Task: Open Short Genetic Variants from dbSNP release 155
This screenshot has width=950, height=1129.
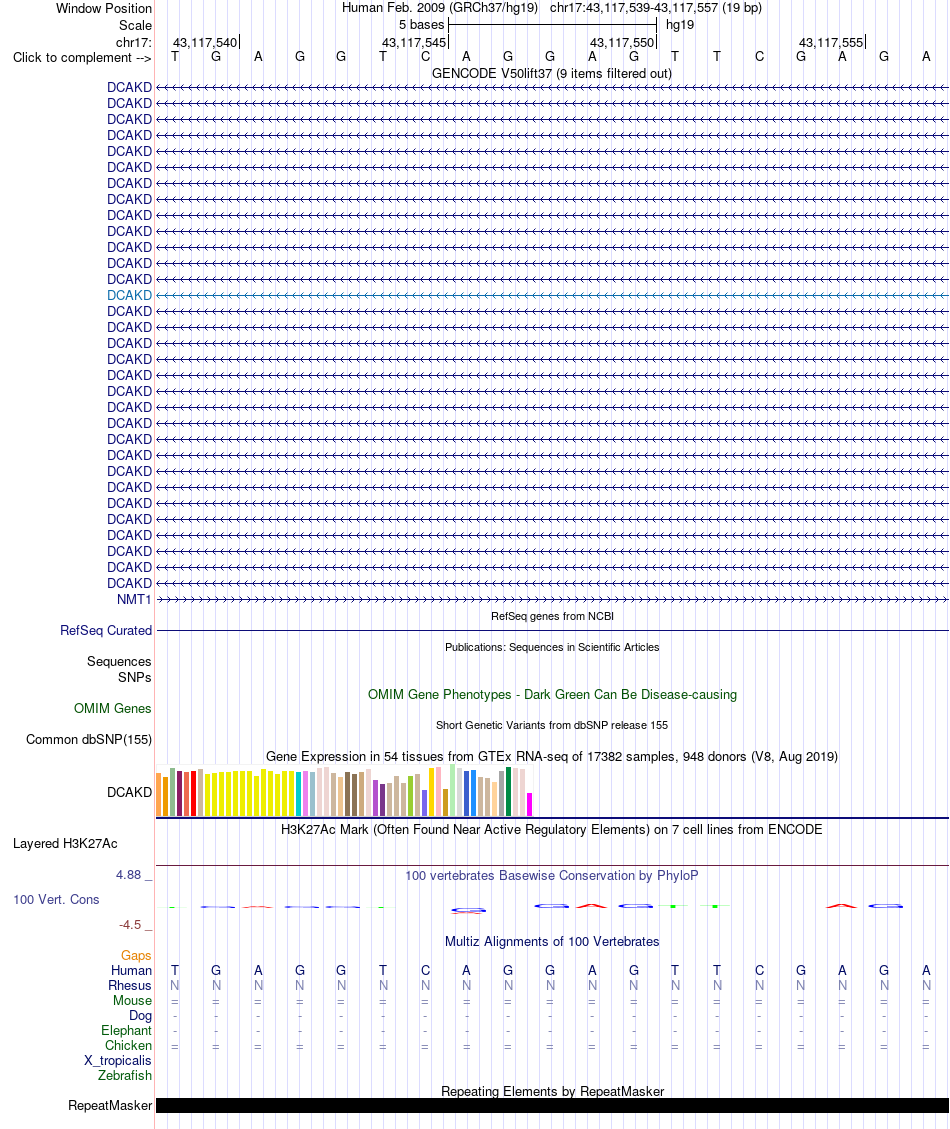Action: (x=552, y=725)
